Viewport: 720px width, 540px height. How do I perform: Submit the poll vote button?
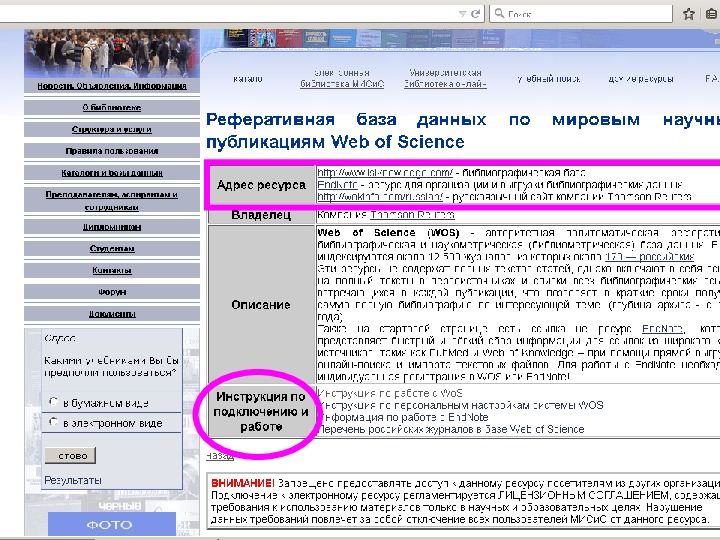pos(70,456)
